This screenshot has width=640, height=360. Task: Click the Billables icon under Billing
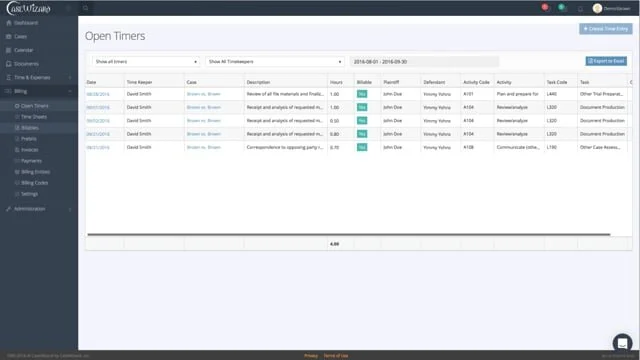point(17,128)
